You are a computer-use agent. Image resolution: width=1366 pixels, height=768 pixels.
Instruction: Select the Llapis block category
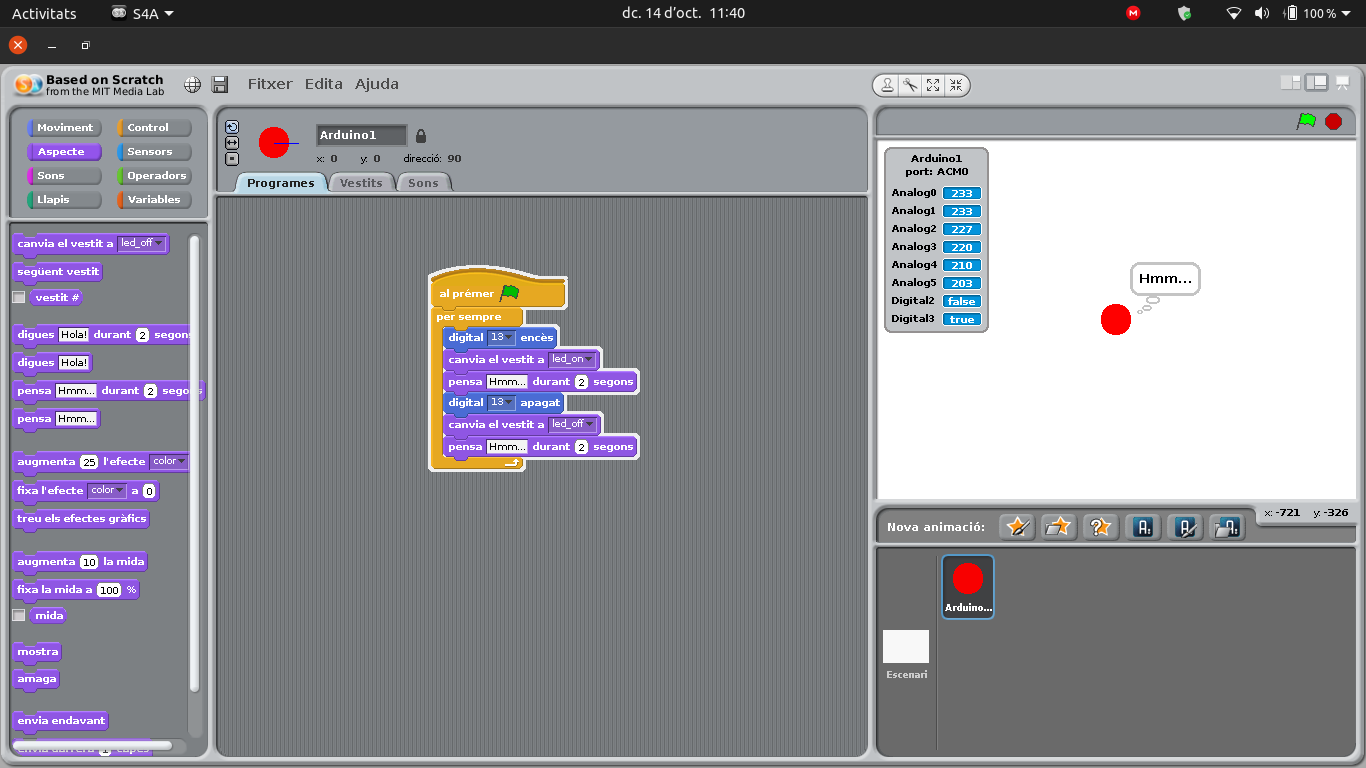point(65,200)
